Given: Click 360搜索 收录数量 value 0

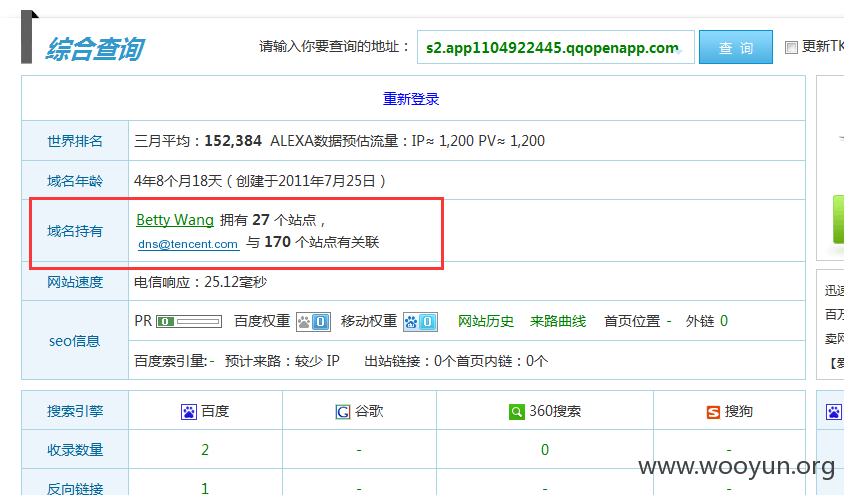Looking at the screenshot, I should 545,450.
